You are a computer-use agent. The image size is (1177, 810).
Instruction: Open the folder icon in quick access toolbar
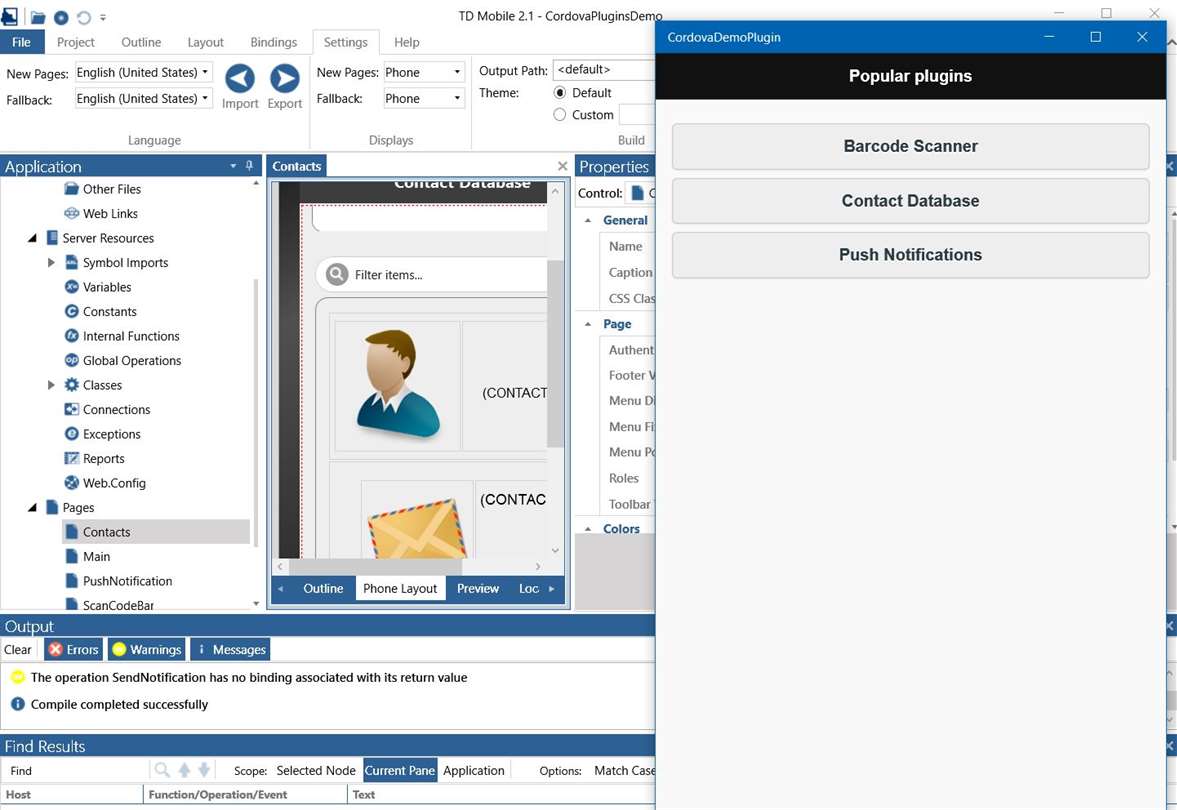point(38,17)
